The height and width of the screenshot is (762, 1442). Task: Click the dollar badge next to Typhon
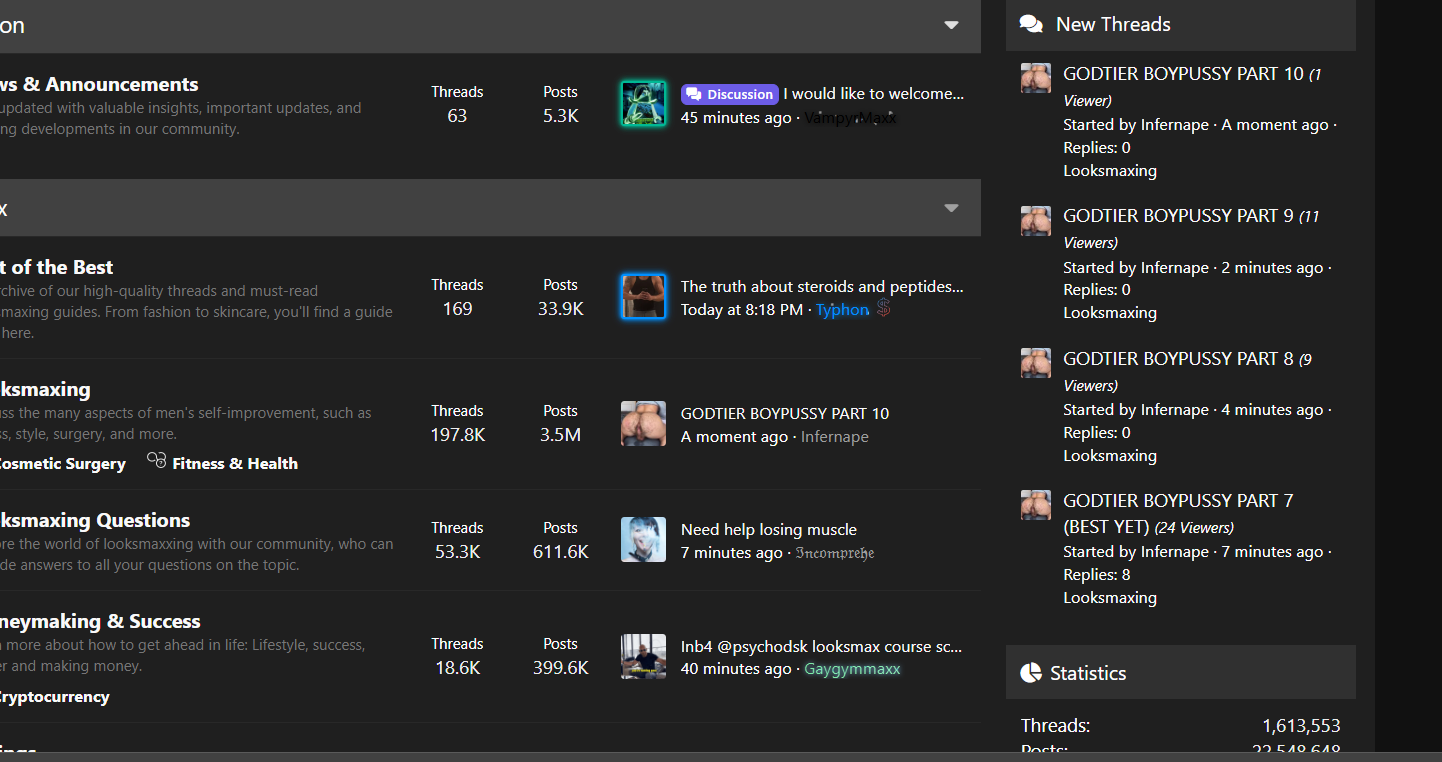pyautogui.click(x=883, y=309)
